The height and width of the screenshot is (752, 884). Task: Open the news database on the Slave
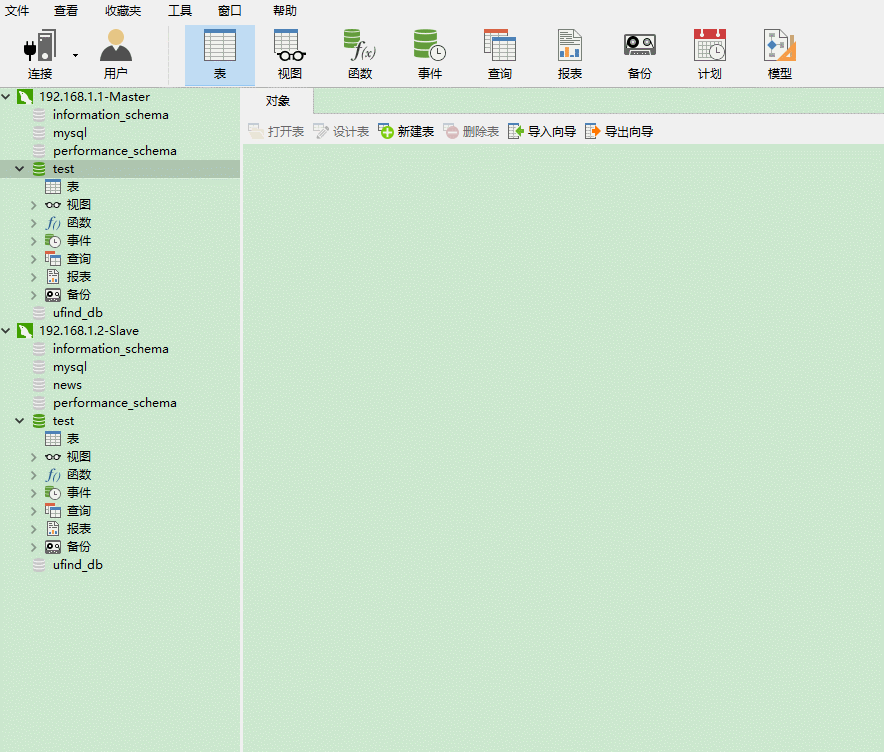click(x=69, y=384)
